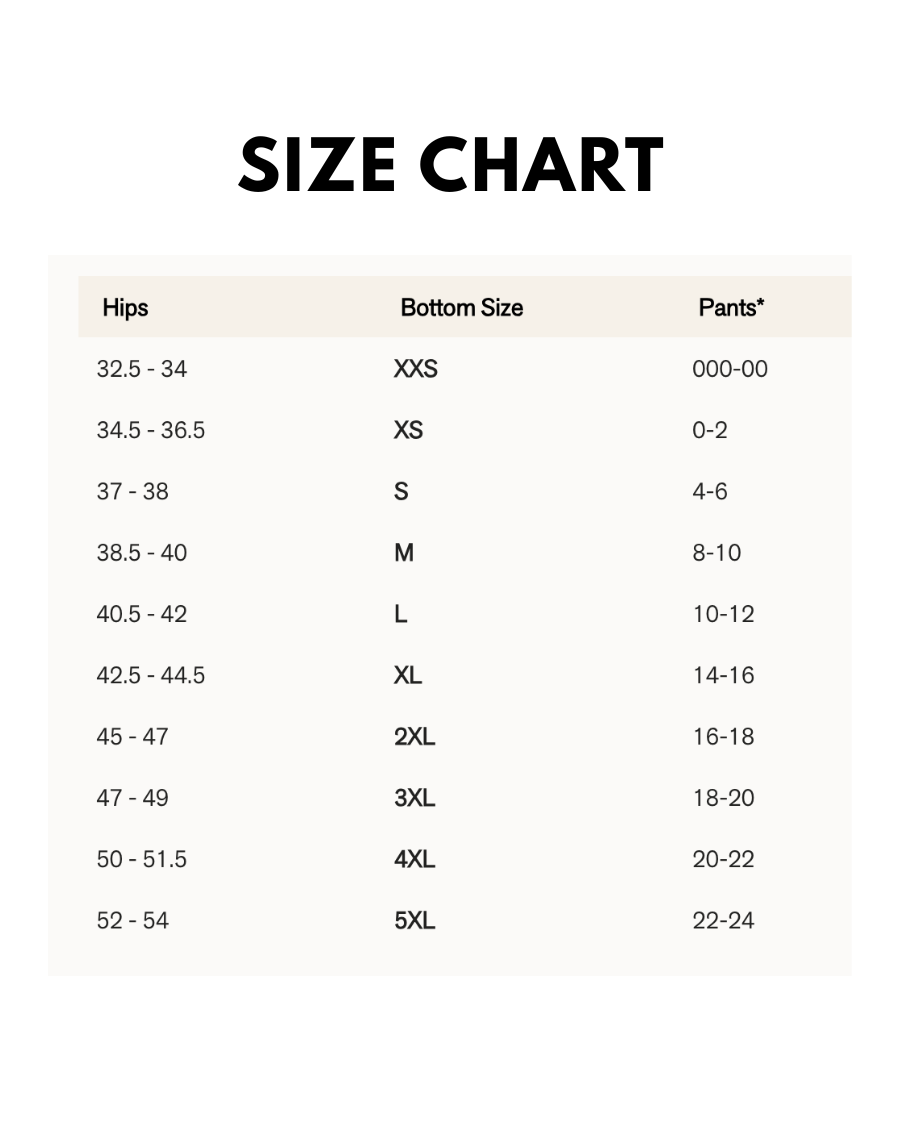Select pants size 8-10

click(716, 553)
